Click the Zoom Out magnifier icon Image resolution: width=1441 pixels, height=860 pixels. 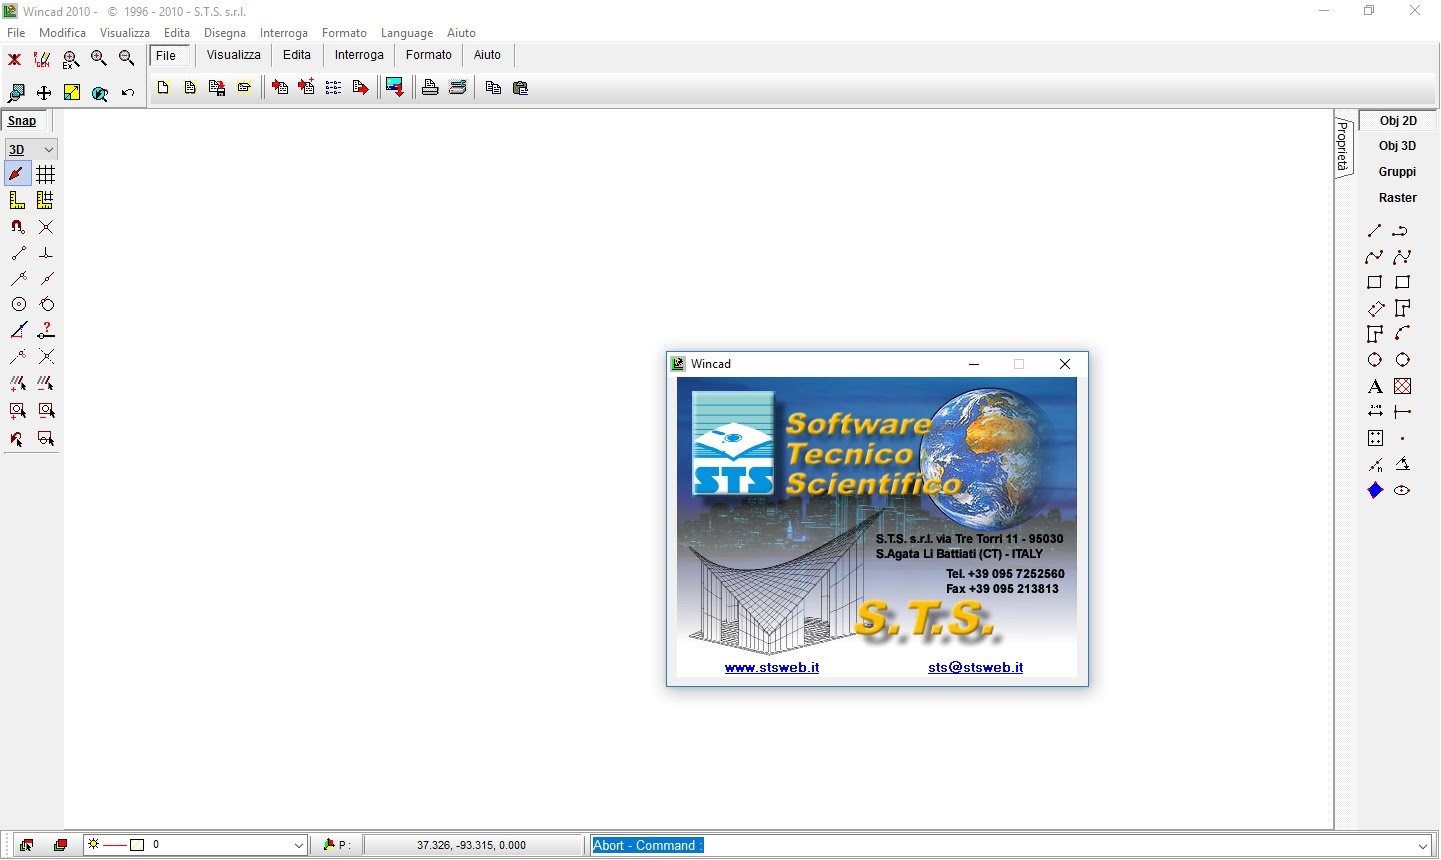[126, 59]
